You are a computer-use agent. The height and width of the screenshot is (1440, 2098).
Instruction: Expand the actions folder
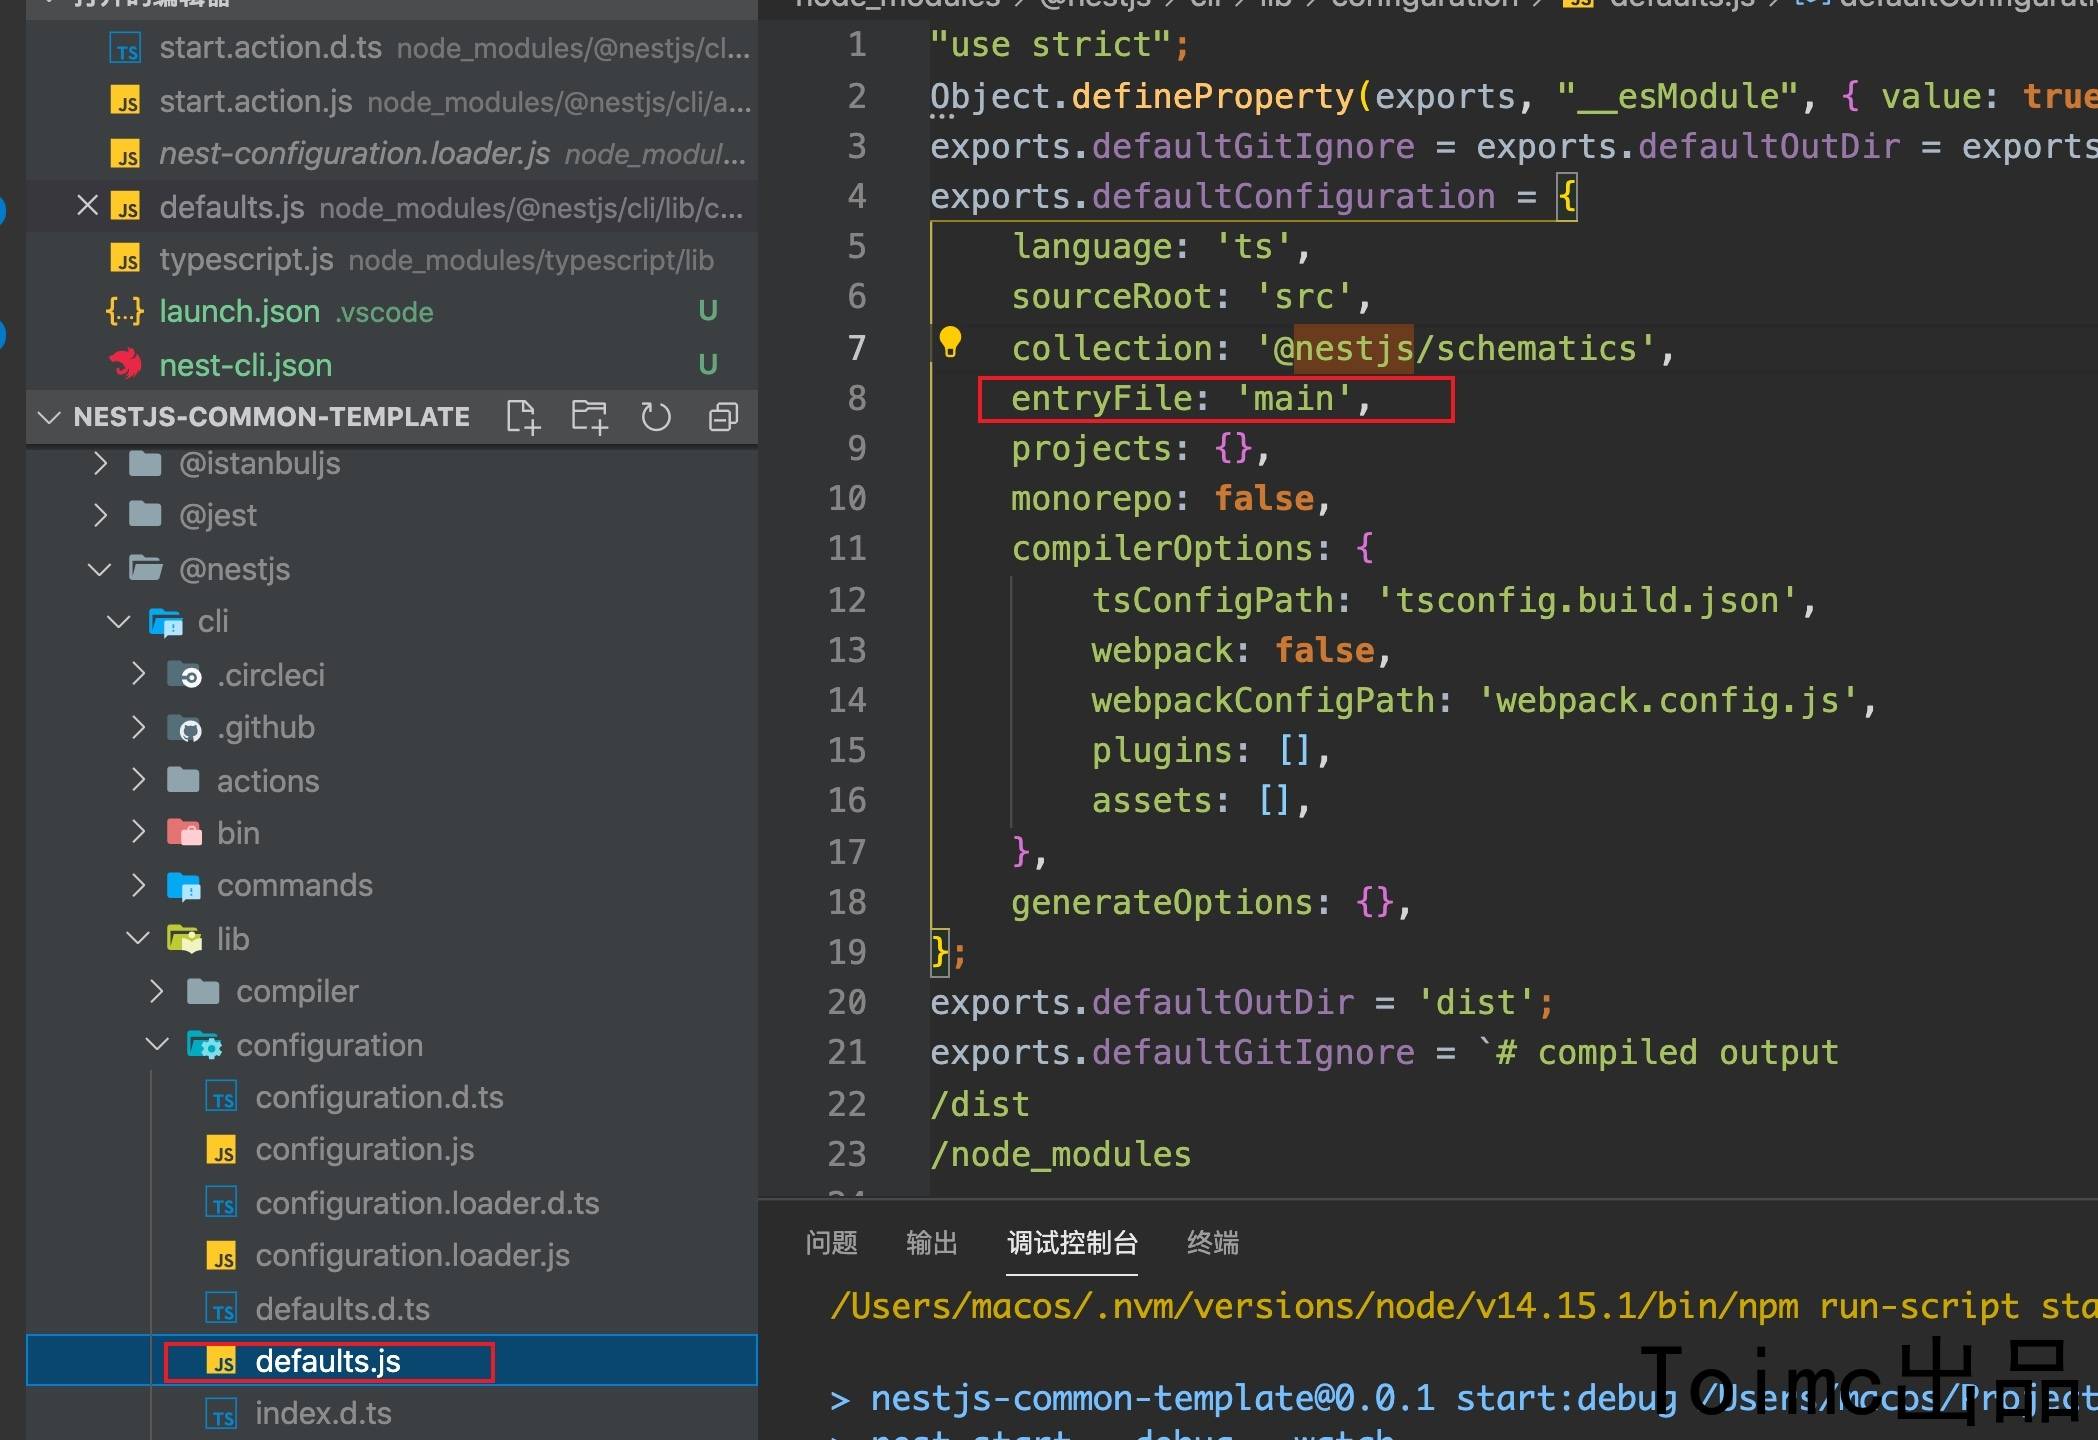coord(138,779)
